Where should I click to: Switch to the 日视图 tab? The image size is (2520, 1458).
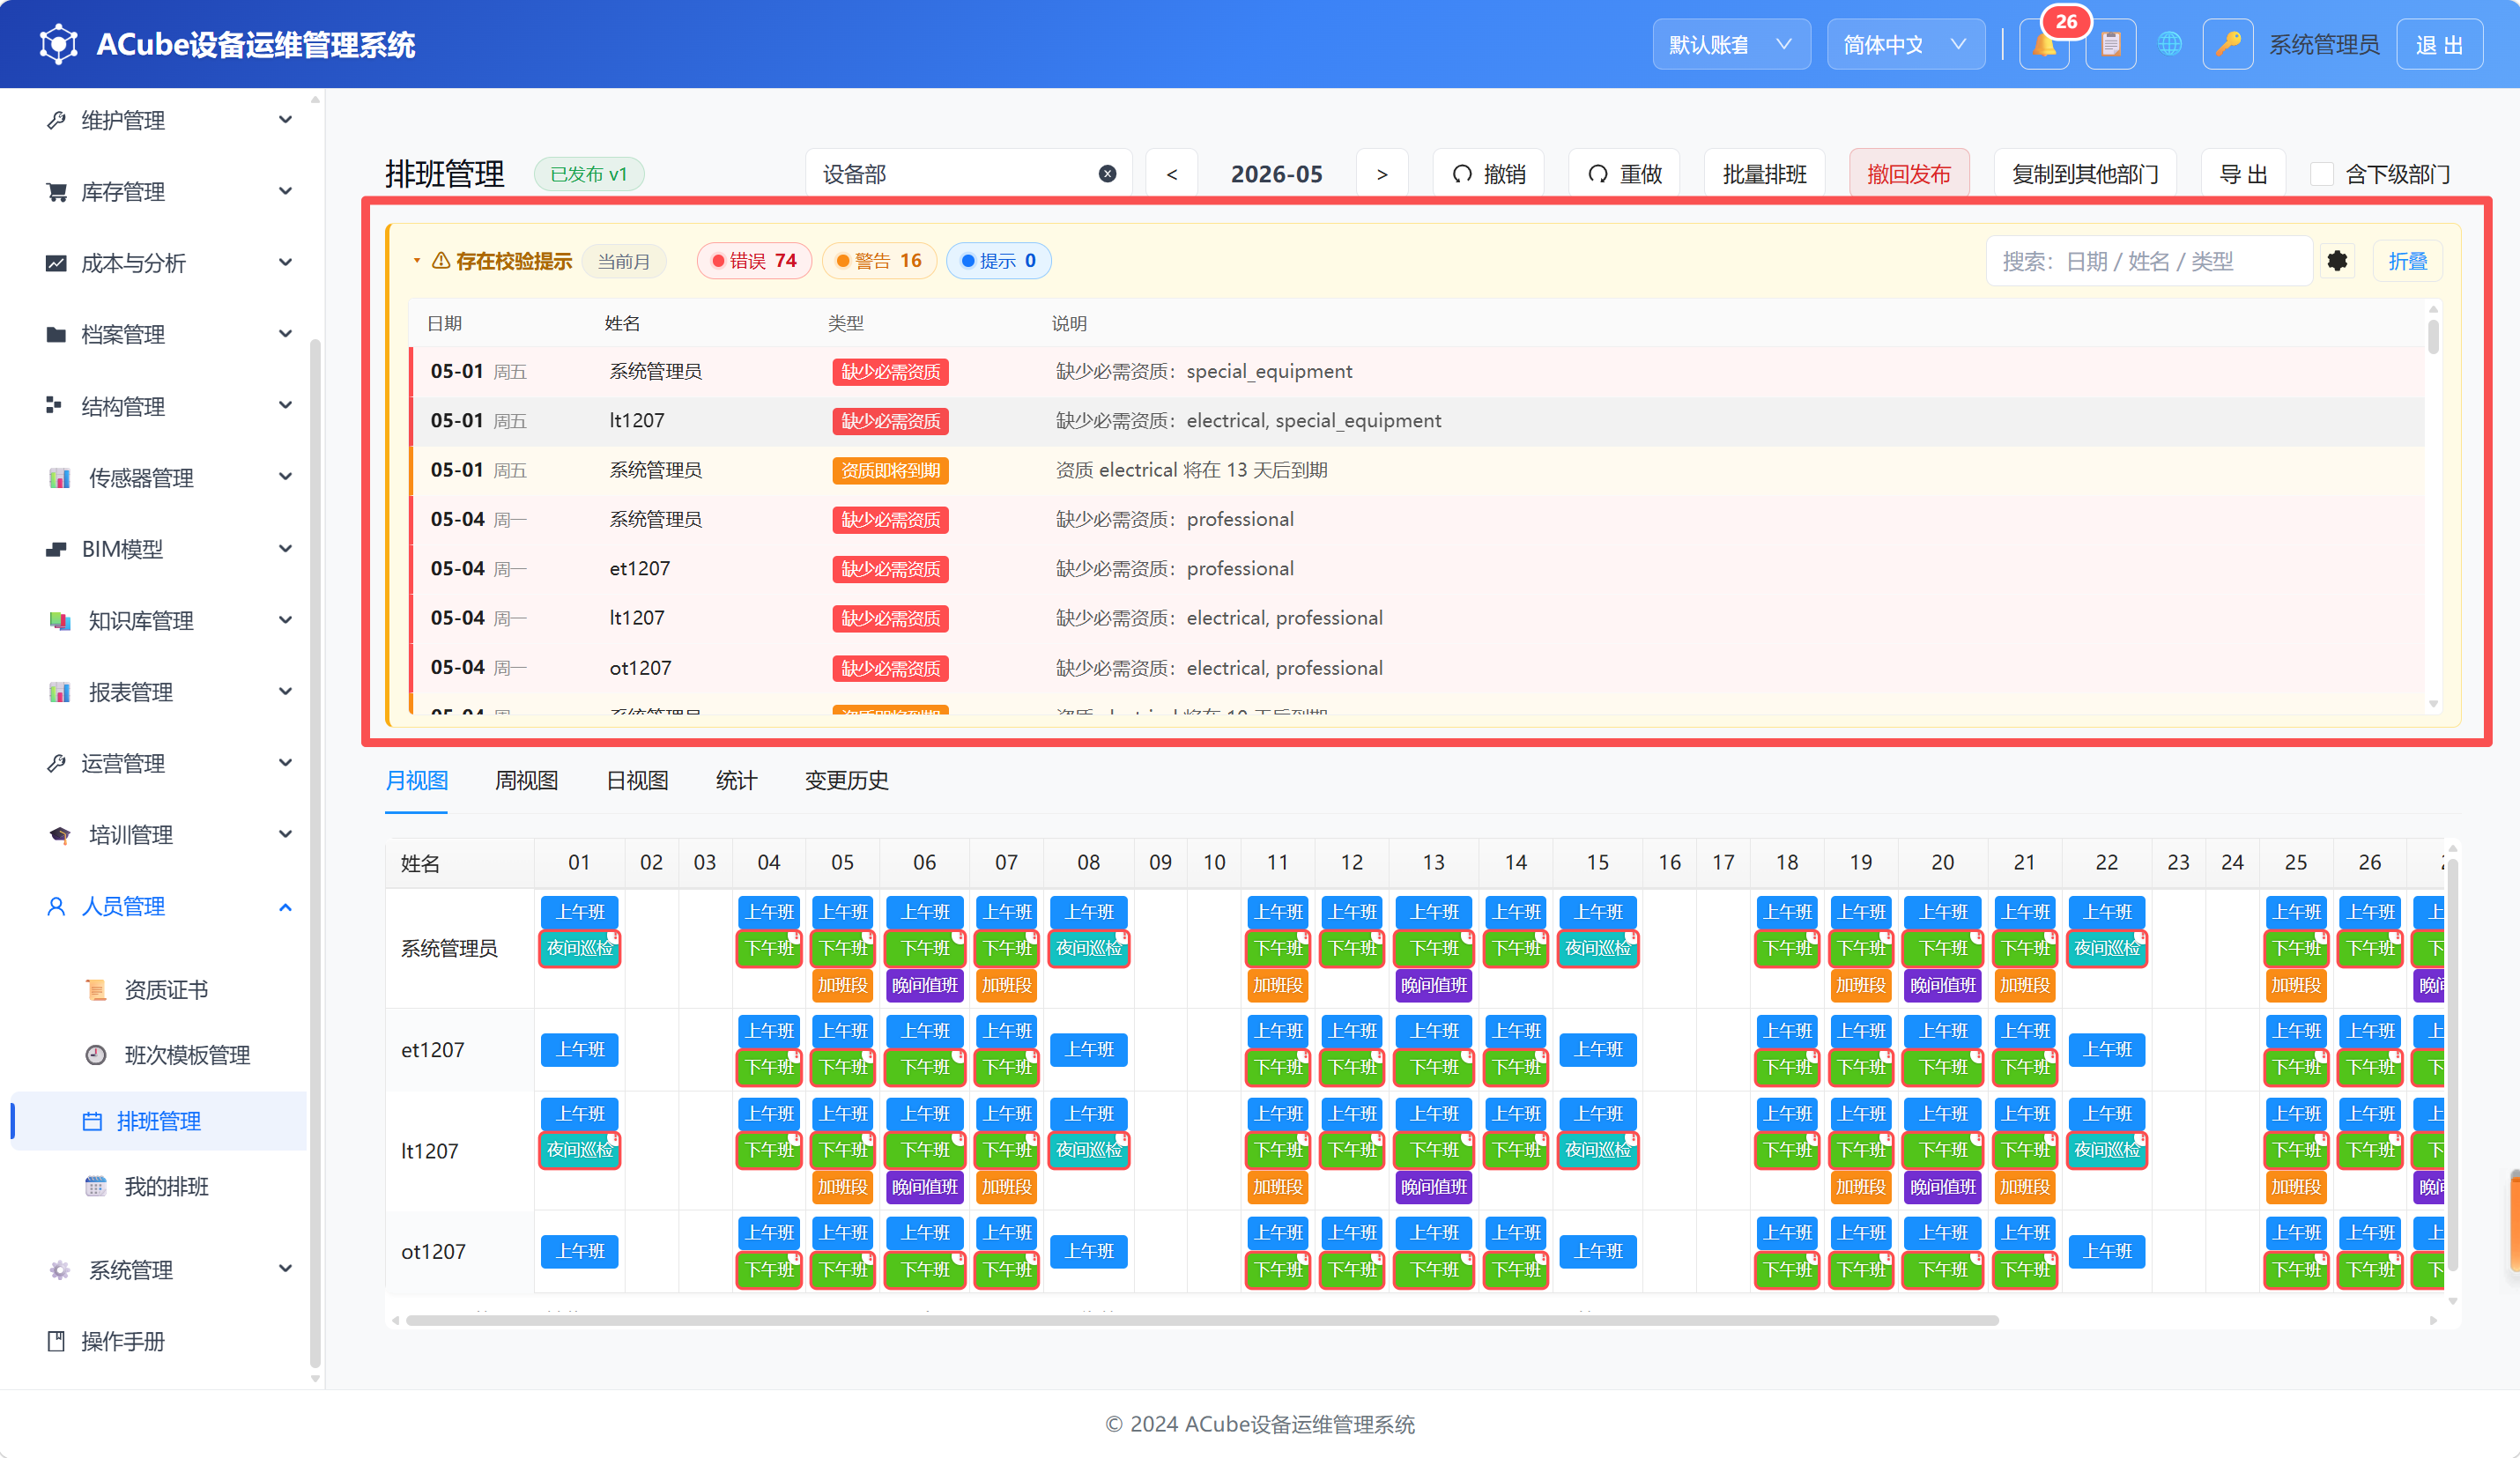point(637,780)
